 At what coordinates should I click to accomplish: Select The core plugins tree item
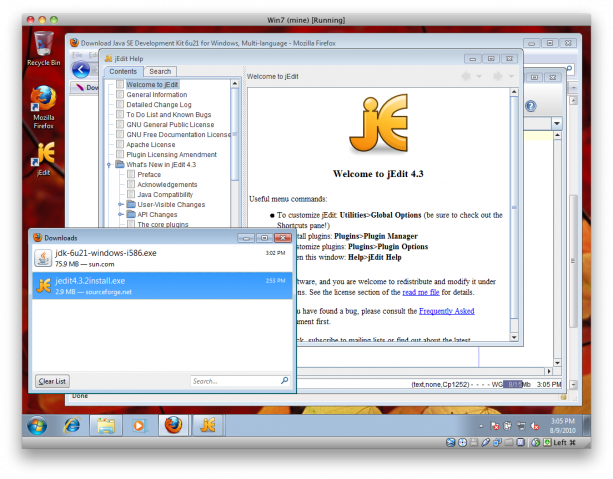[x=163, y=224]
